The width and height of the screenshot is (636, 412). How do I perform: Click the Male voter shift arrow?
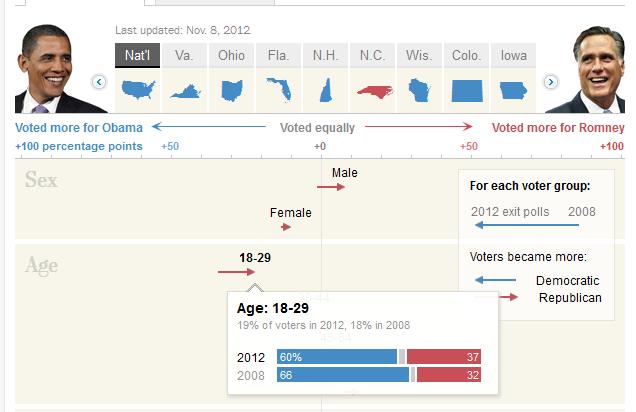click(x=333, y=187)
